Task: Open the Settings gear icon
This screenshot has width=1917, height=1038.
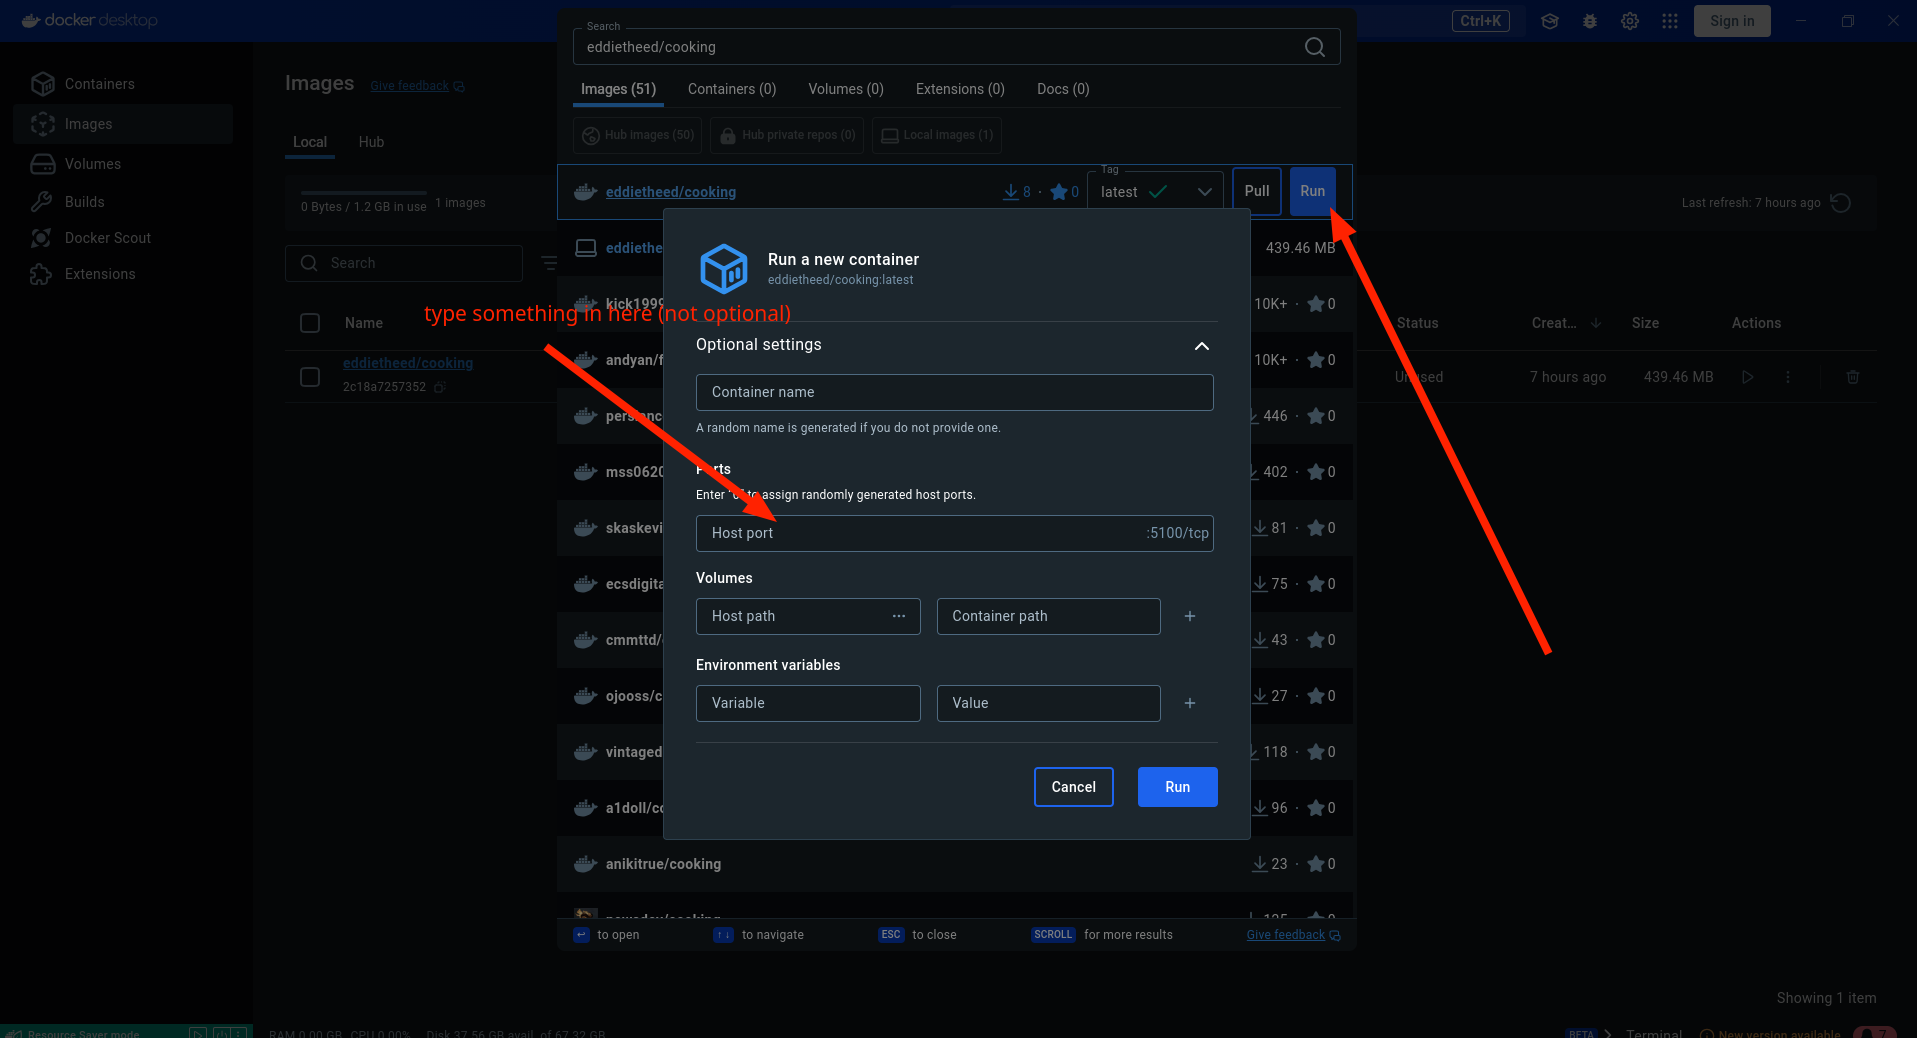Action: 1630,21
